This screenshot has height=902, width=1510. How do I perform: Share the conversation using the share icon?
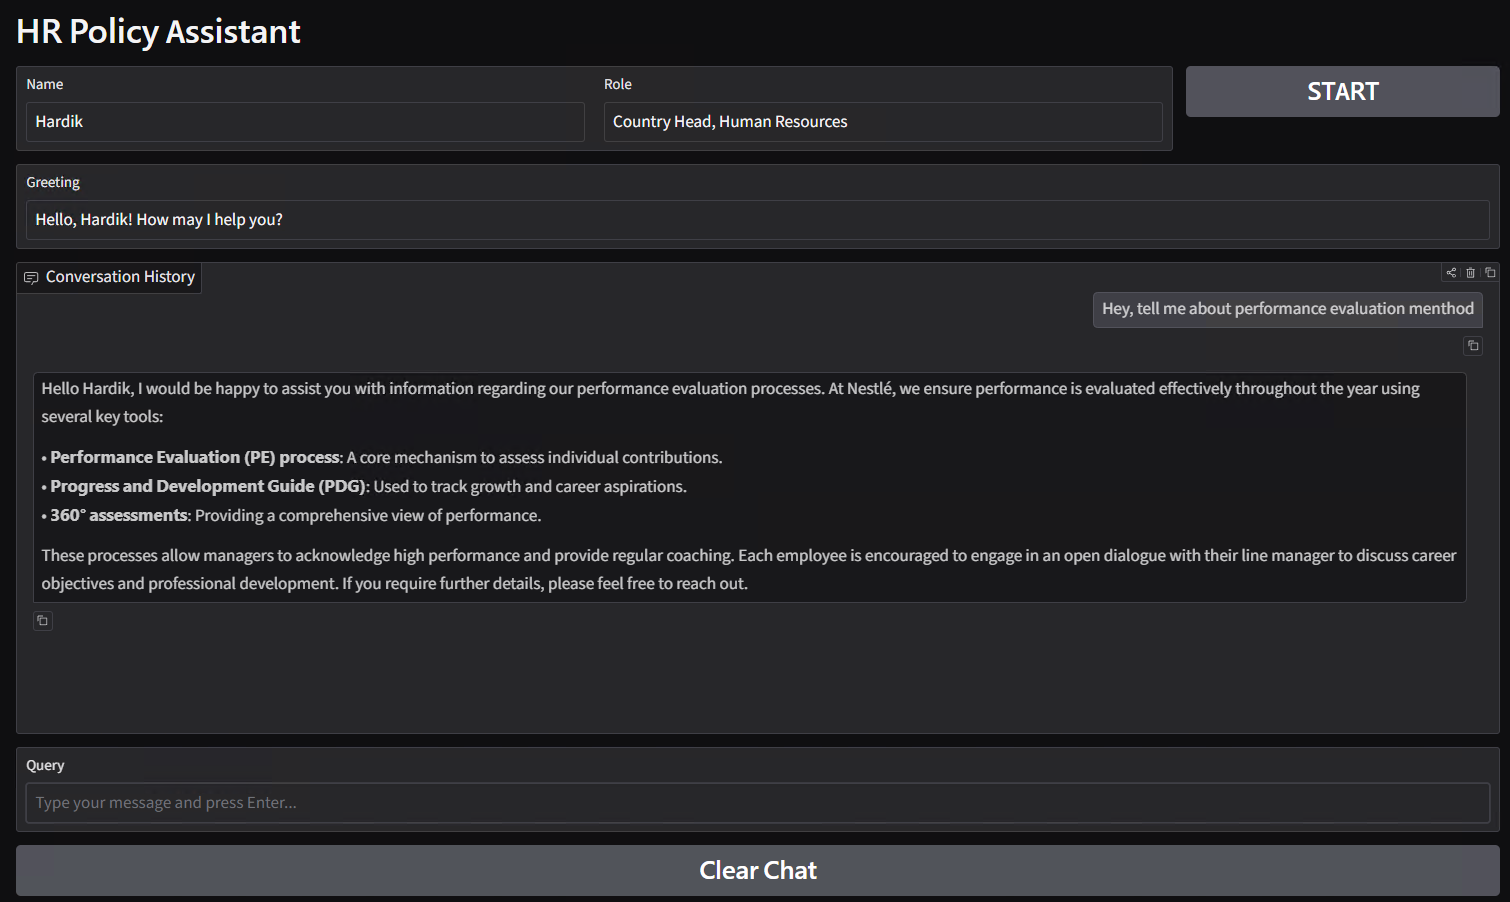pyautogui.click(x=1451, y=273)
